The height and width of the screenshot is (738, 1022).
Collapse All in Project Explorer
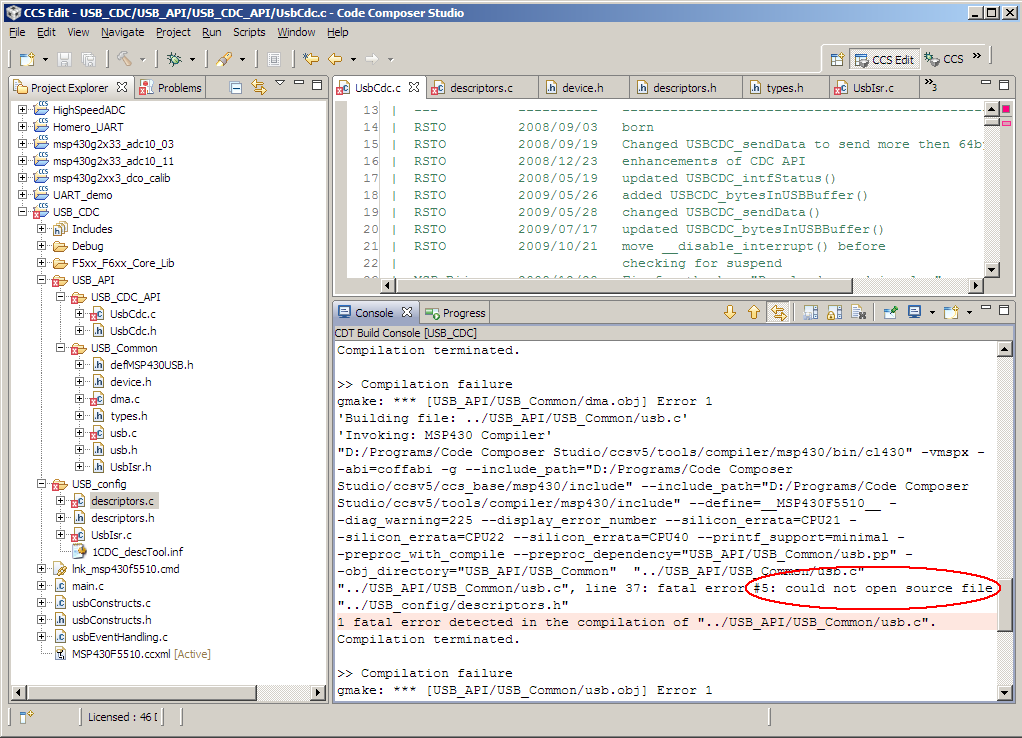[237, 87]
